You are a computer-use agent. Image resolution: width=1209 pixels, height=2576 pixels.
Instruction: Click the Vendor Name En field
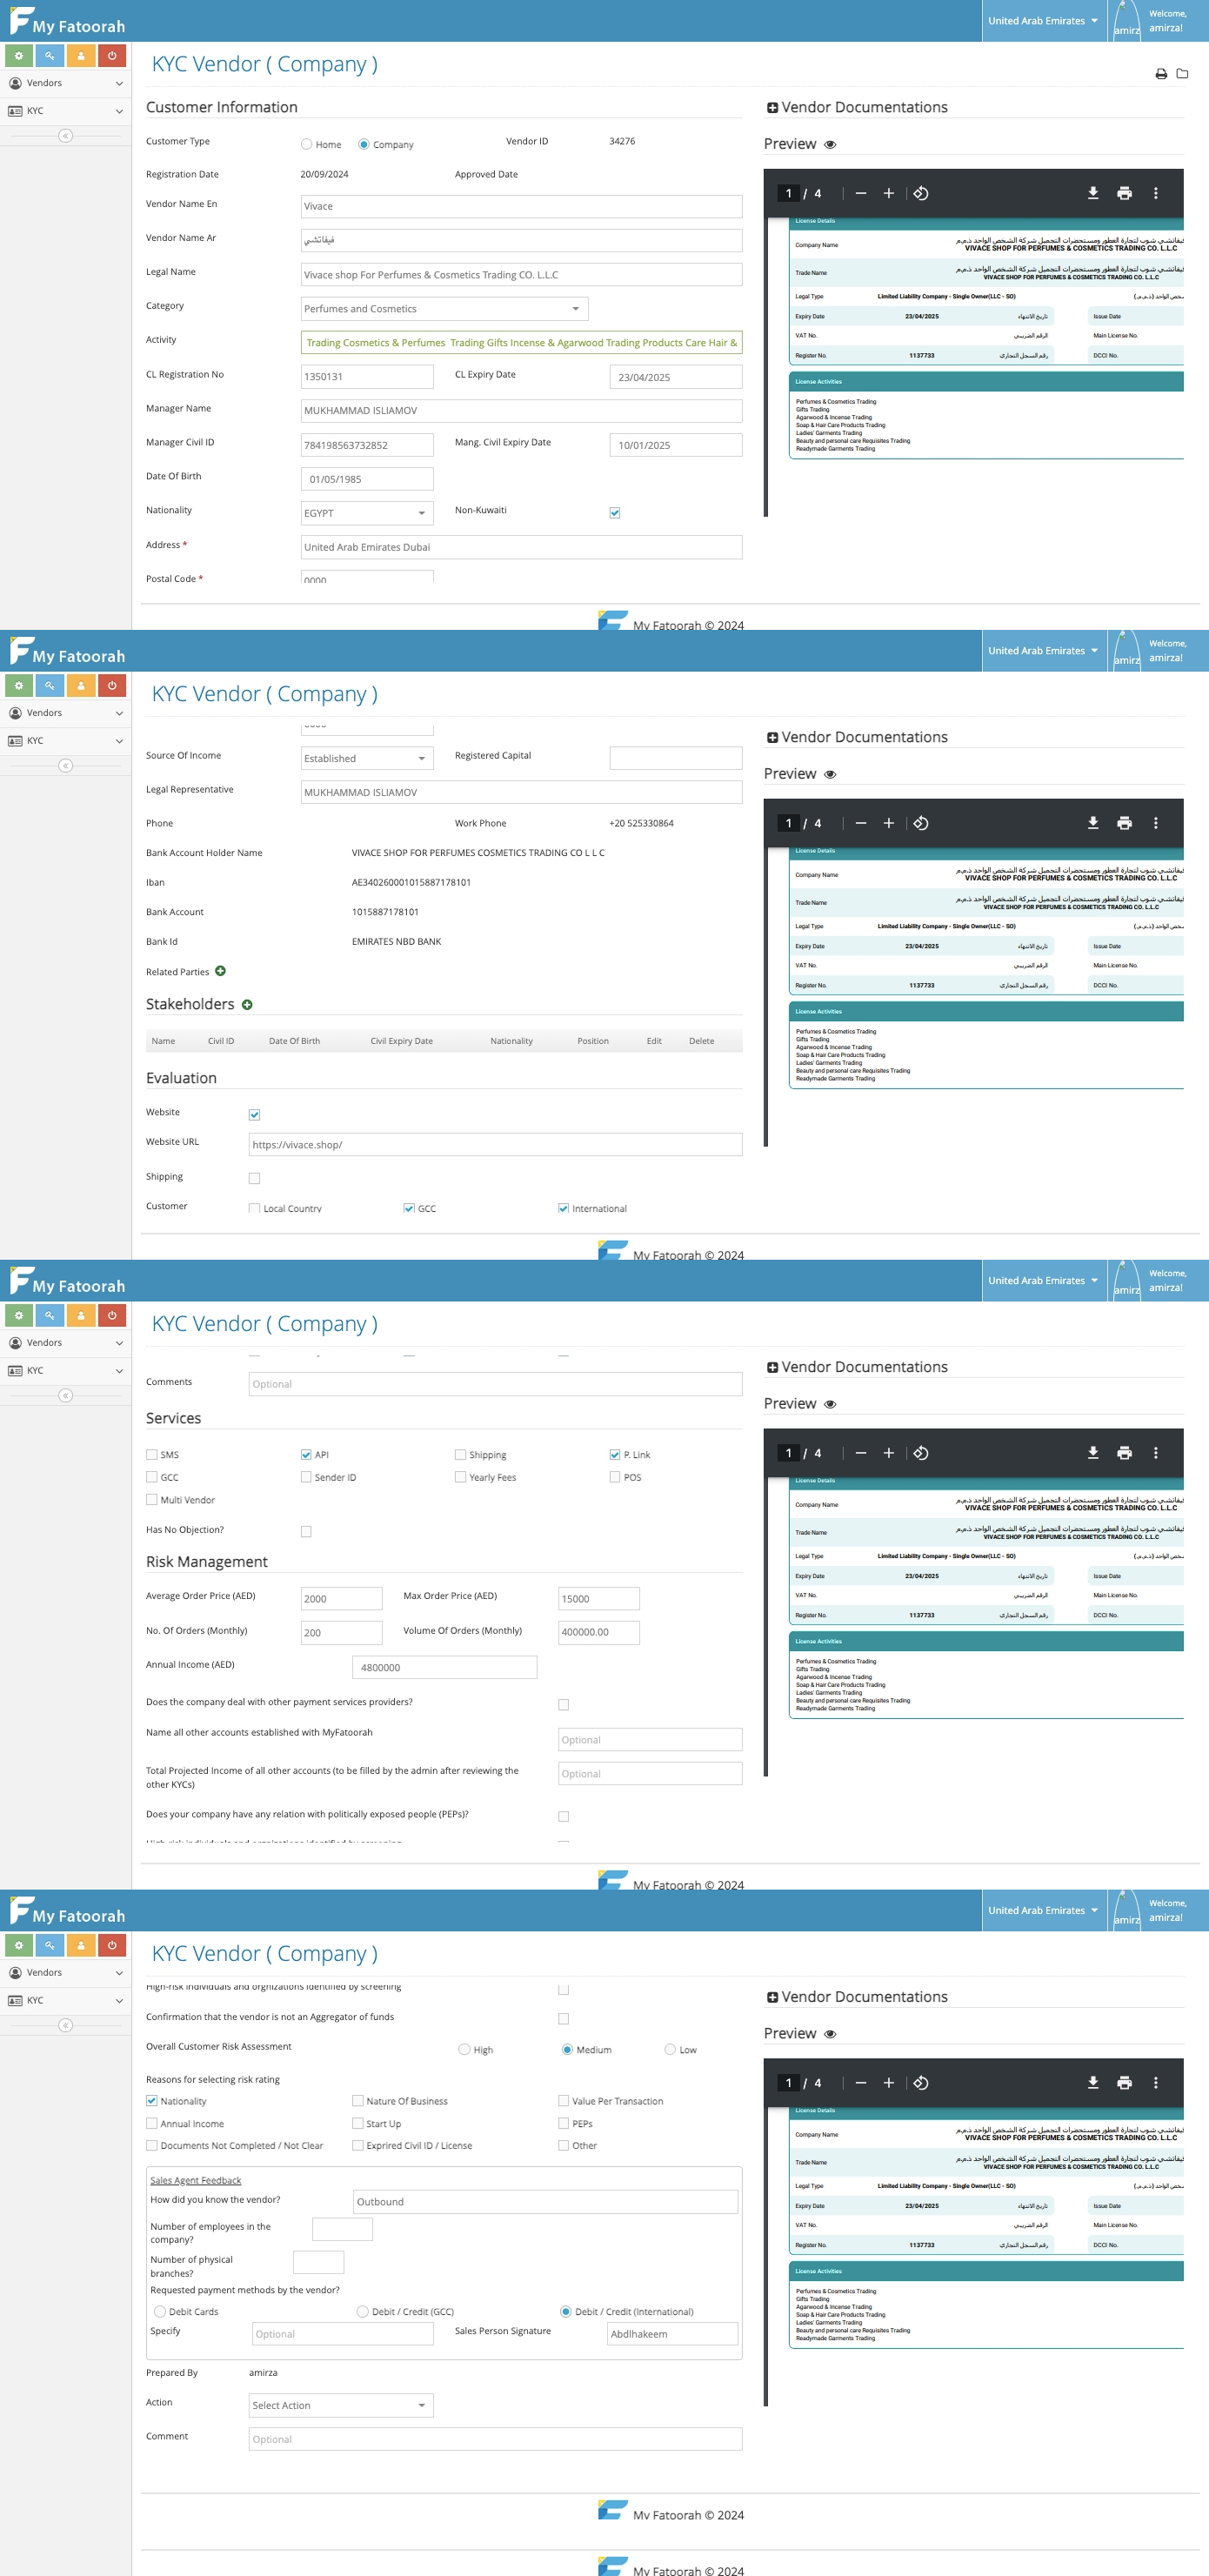pyautogui.click(x=521, y=206)
